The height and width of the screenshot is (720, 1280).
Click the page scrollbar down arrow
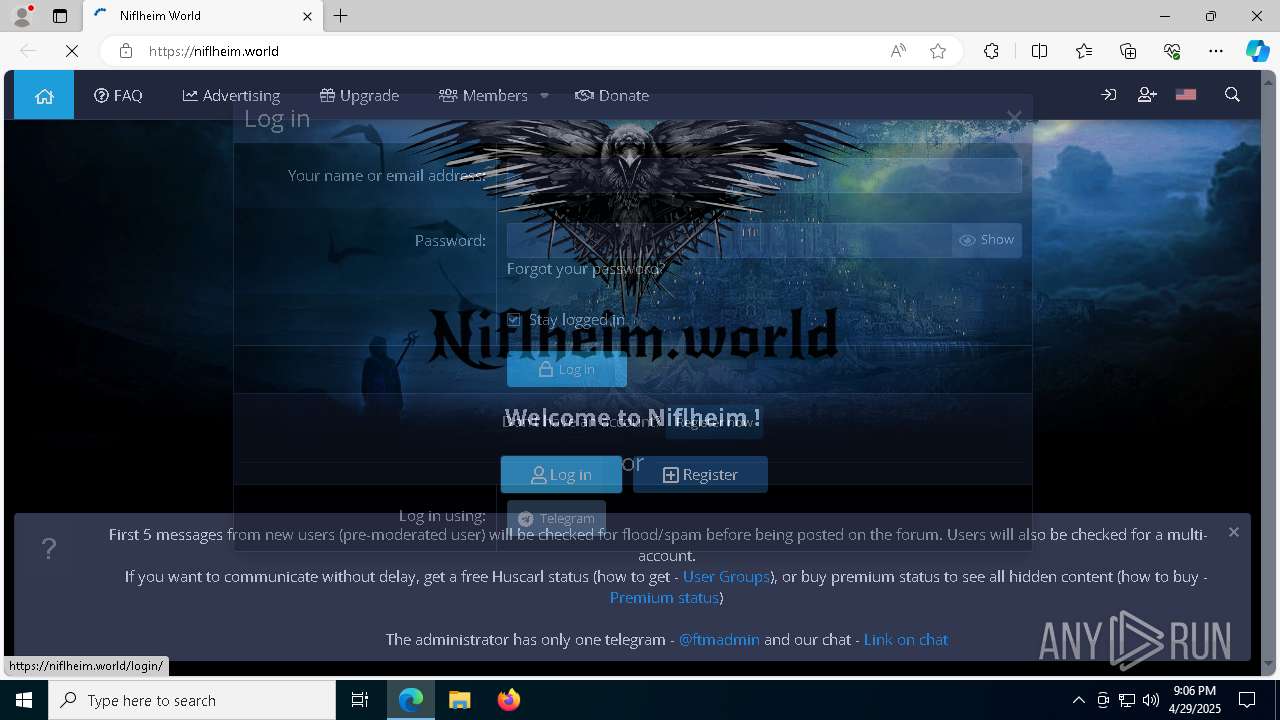pos(1270,663)
